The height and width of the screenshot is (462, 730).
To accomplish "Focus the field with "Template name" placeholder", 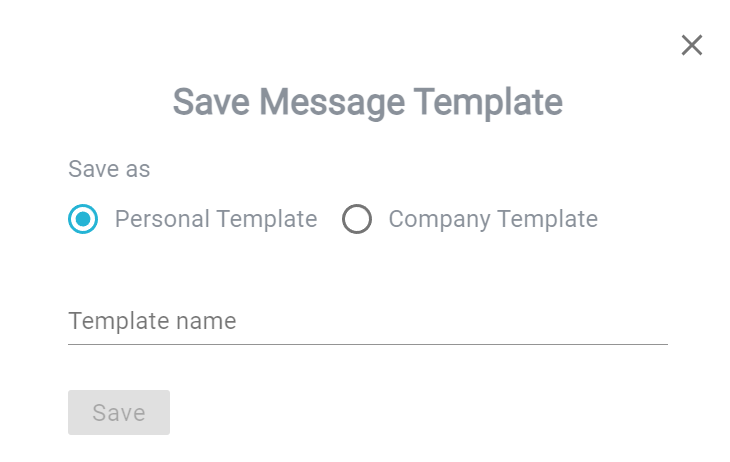I will coord(368,321).
